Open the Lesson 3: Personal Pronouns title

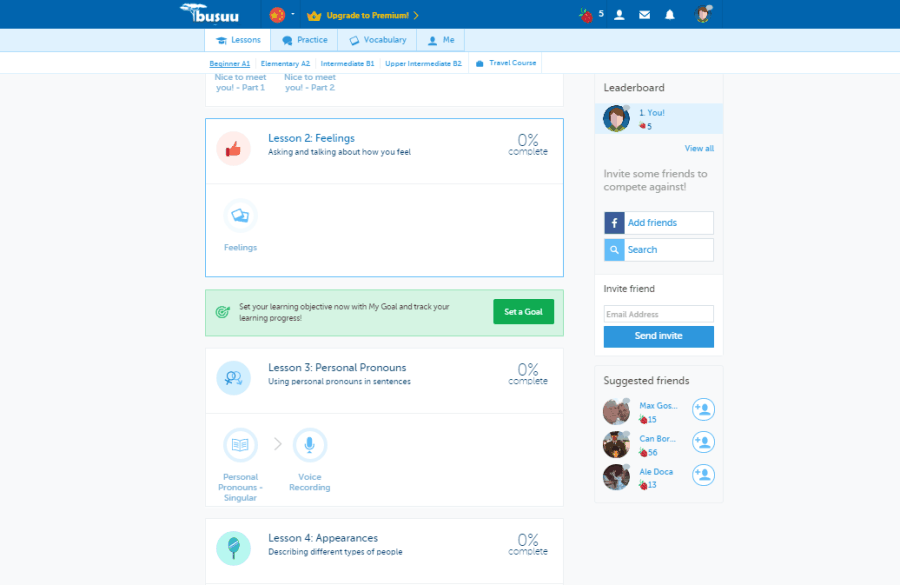click(x=337, y=367)
